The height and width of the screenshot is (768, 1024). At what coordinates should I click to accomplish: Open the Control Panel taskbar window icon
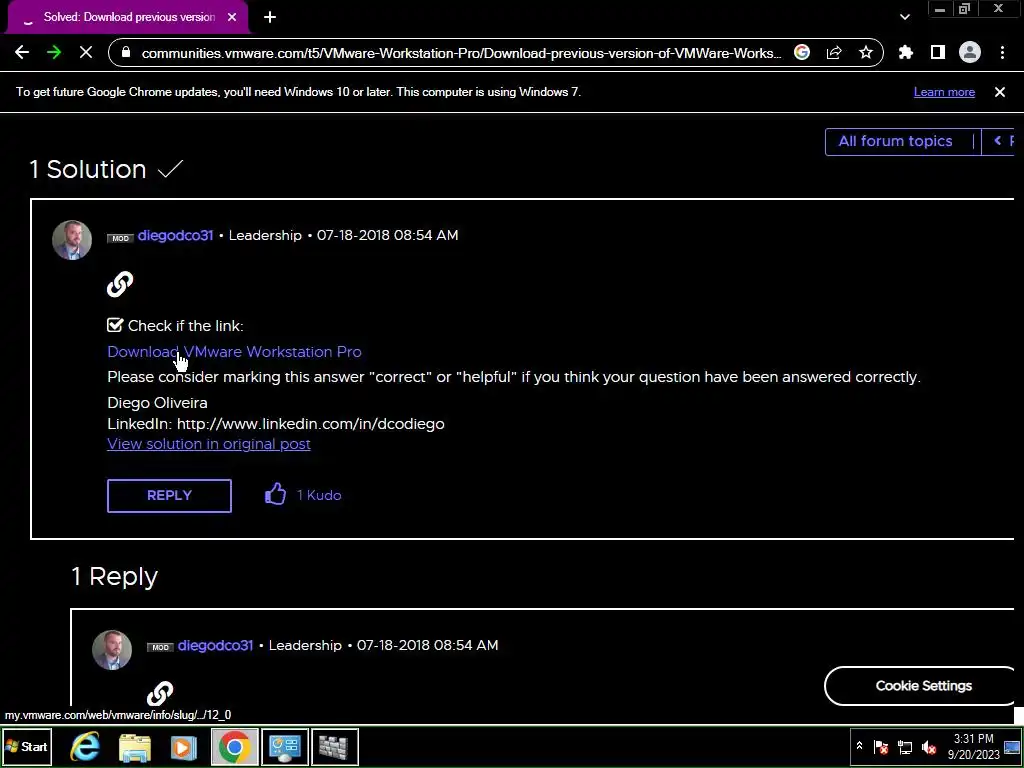[x=285, y=746]
